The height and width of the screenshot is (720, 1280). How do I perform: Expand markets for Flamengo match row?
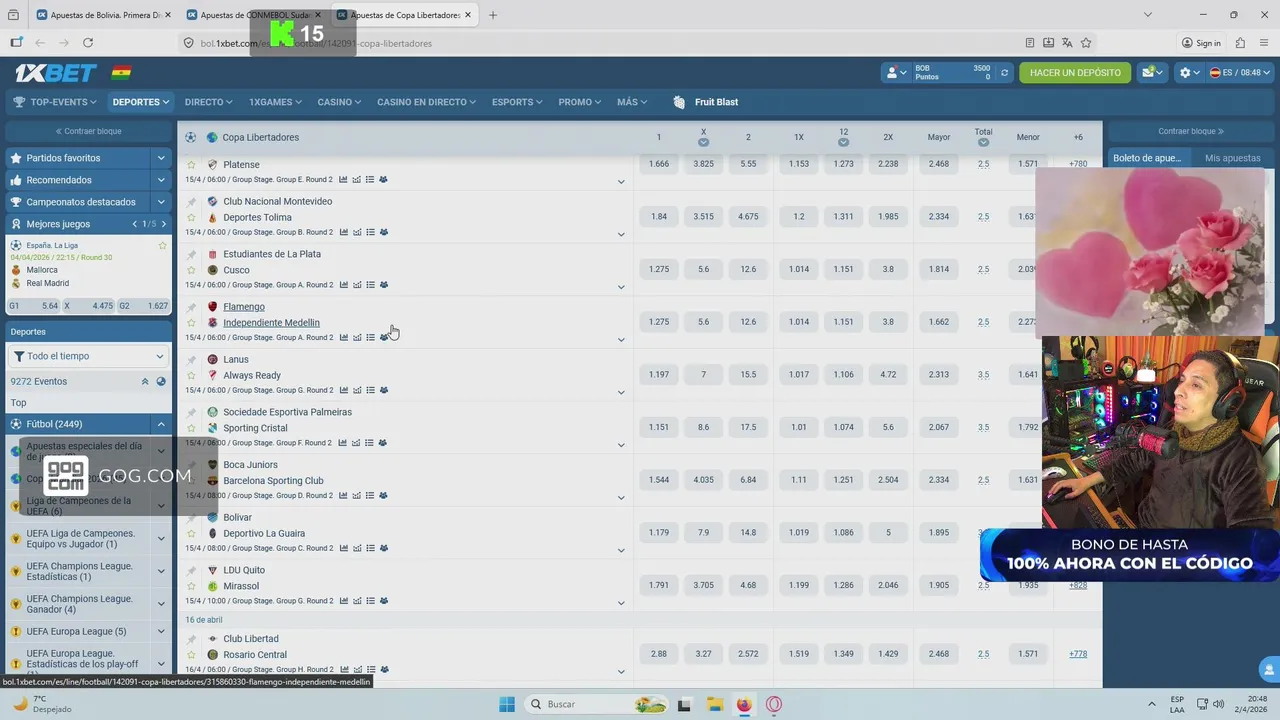621,340
